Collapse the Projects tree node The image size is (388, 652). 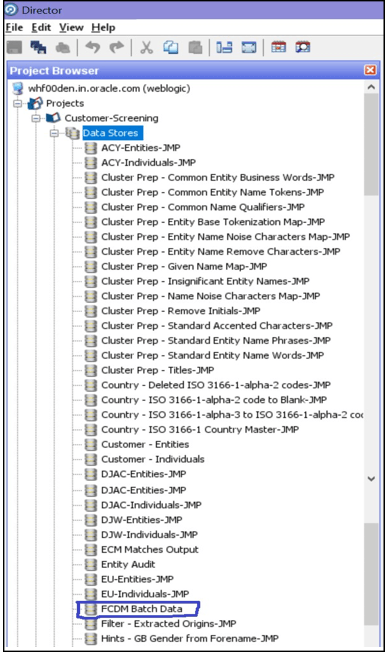(x=17, y=103)
